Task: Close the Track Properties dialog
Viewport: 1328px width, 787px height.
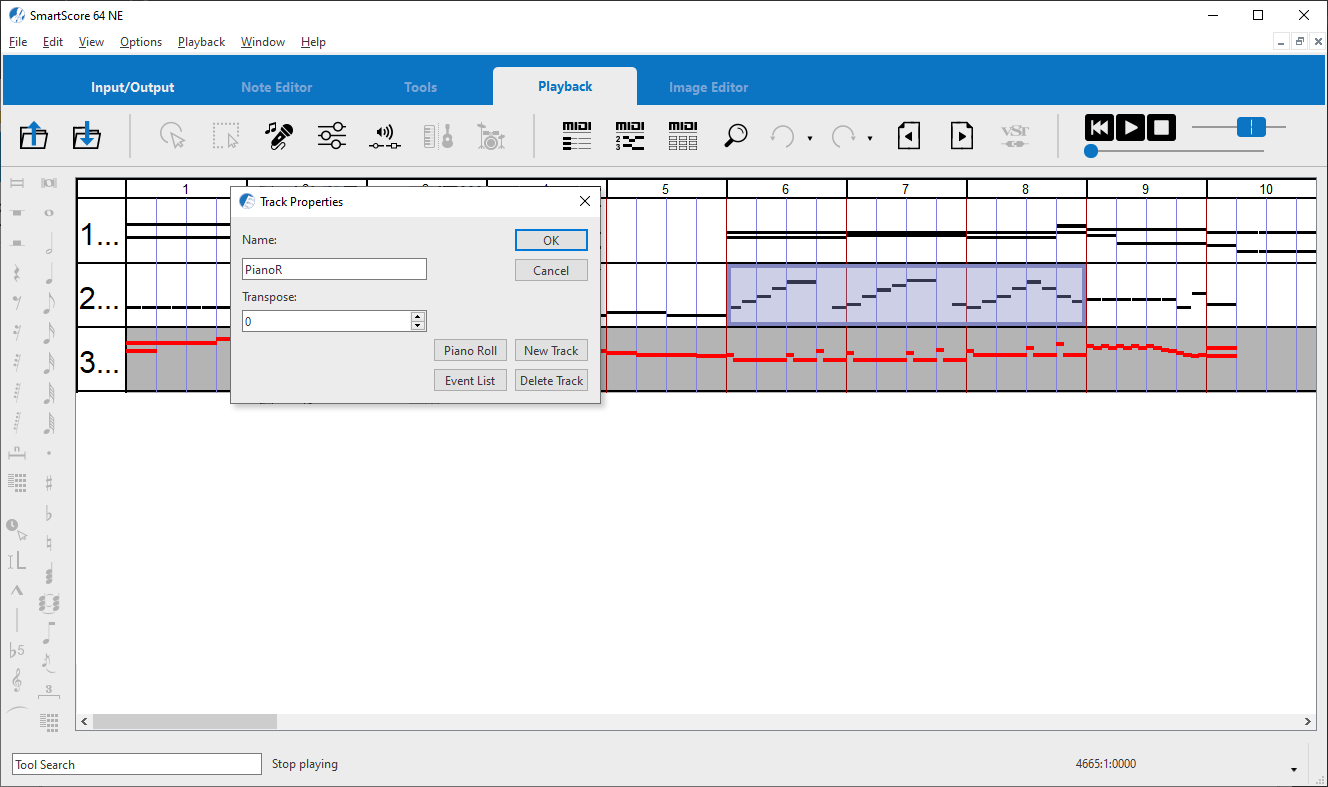Action: pos(585,201)
